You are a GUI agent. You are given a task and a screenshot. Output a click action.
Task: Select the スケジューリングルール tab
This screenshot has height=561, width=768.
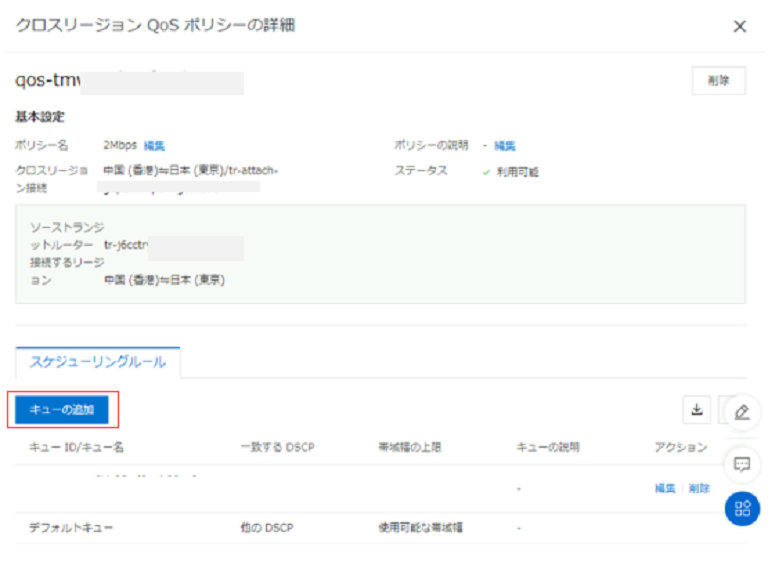tap(98, 362)
